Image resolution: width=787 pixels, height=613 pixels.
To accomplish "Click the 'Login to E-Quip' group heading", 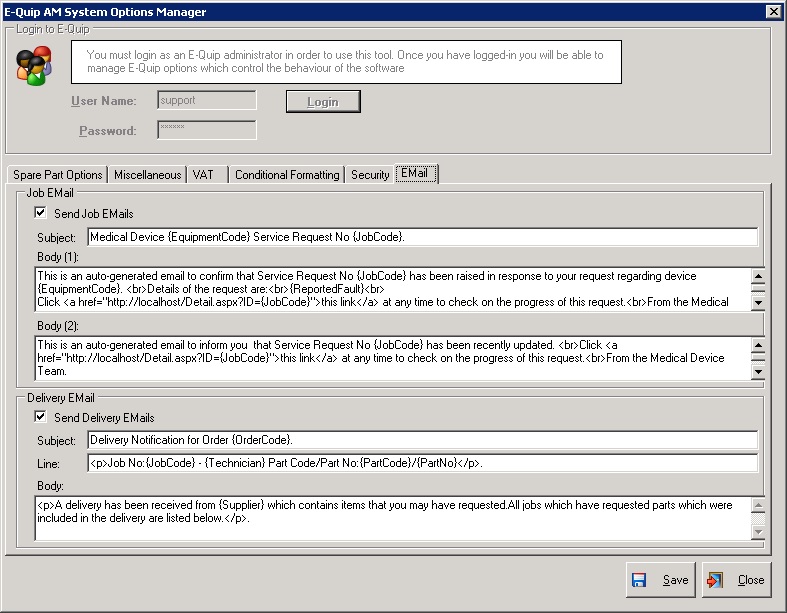I will click(x=53, y=29).
